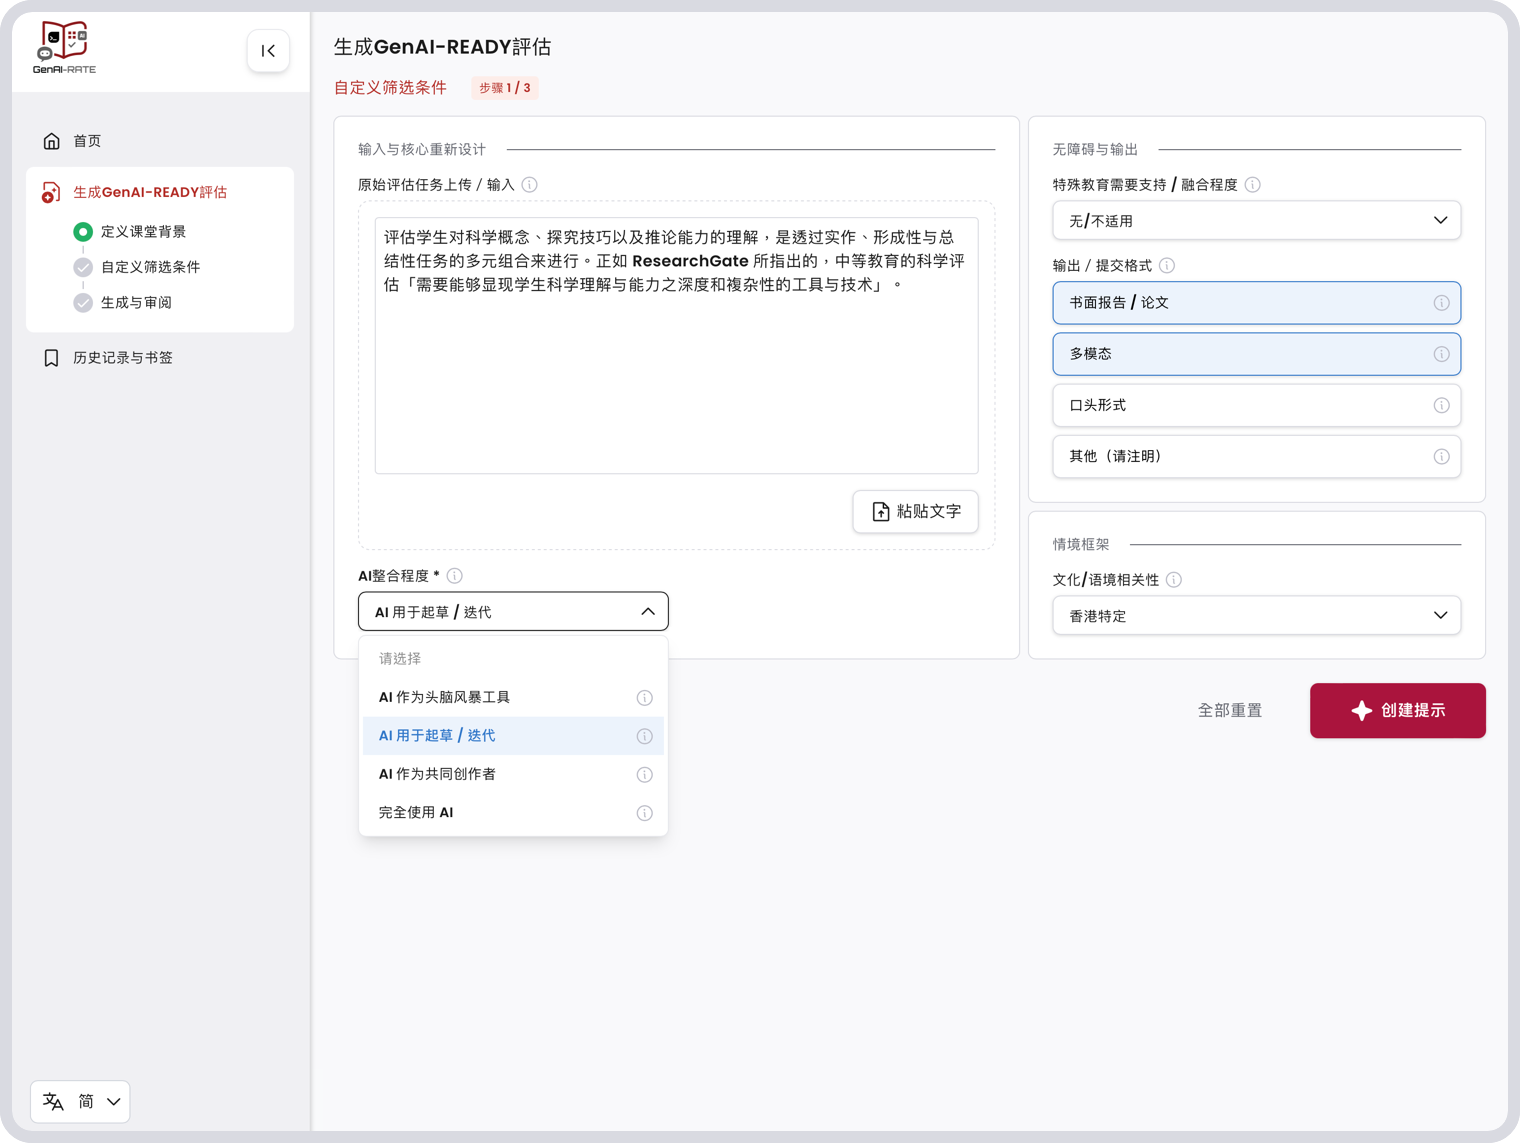Click the check marker beside 生成与审阅

coord(83,303)
